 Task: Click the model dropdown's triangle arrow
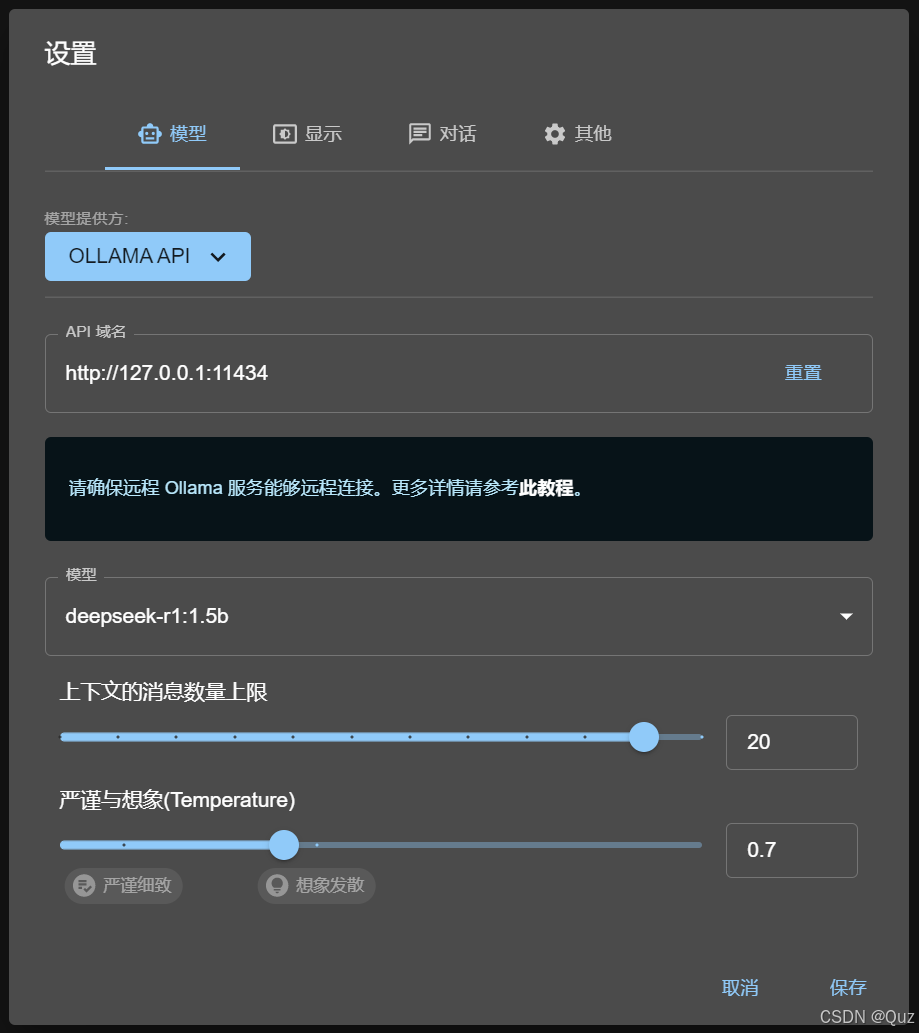[x=847, y=617]
